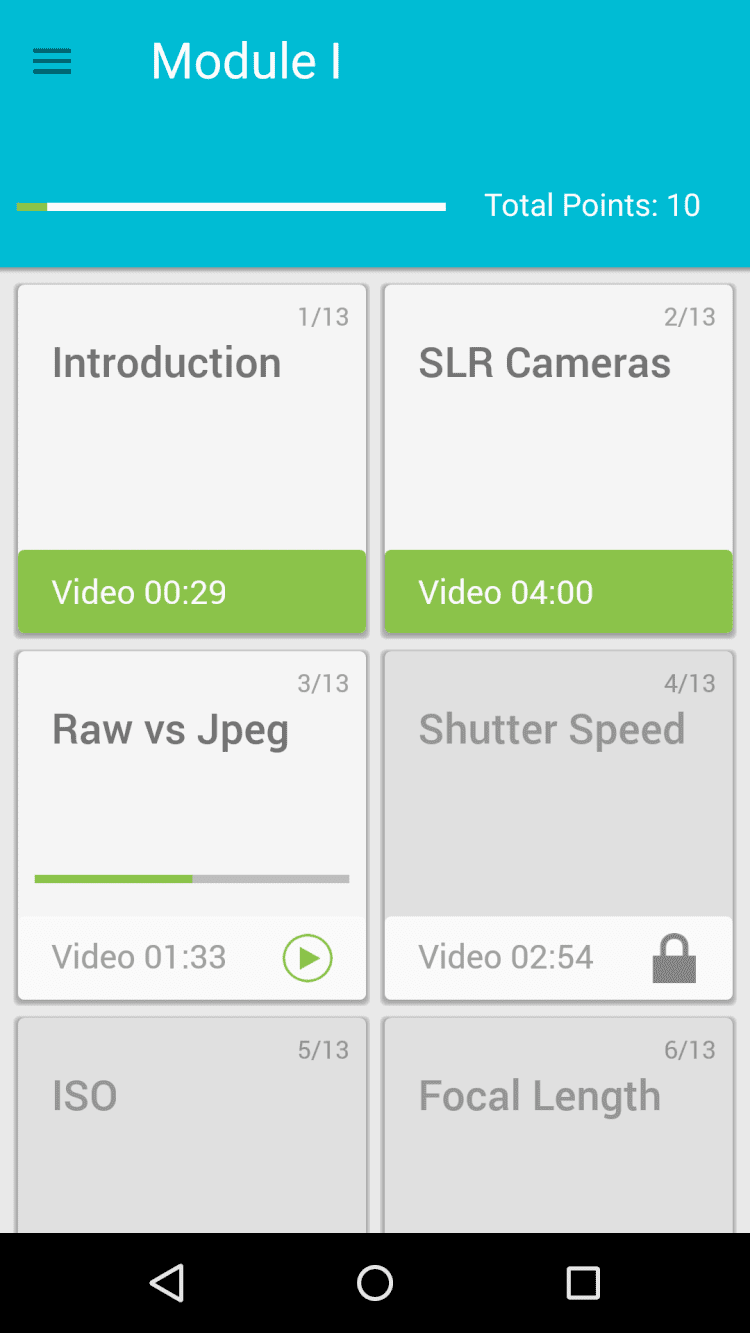Tap the Video 01:33 label
750x1333 pixels.
pyautogui.click(x=139, y=958)
